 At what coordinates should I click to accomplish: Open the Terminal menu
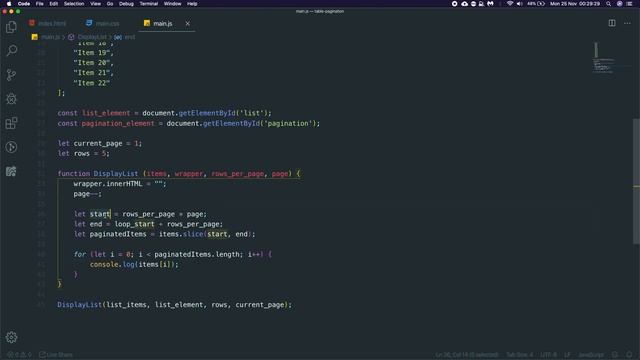pos(149,4)
